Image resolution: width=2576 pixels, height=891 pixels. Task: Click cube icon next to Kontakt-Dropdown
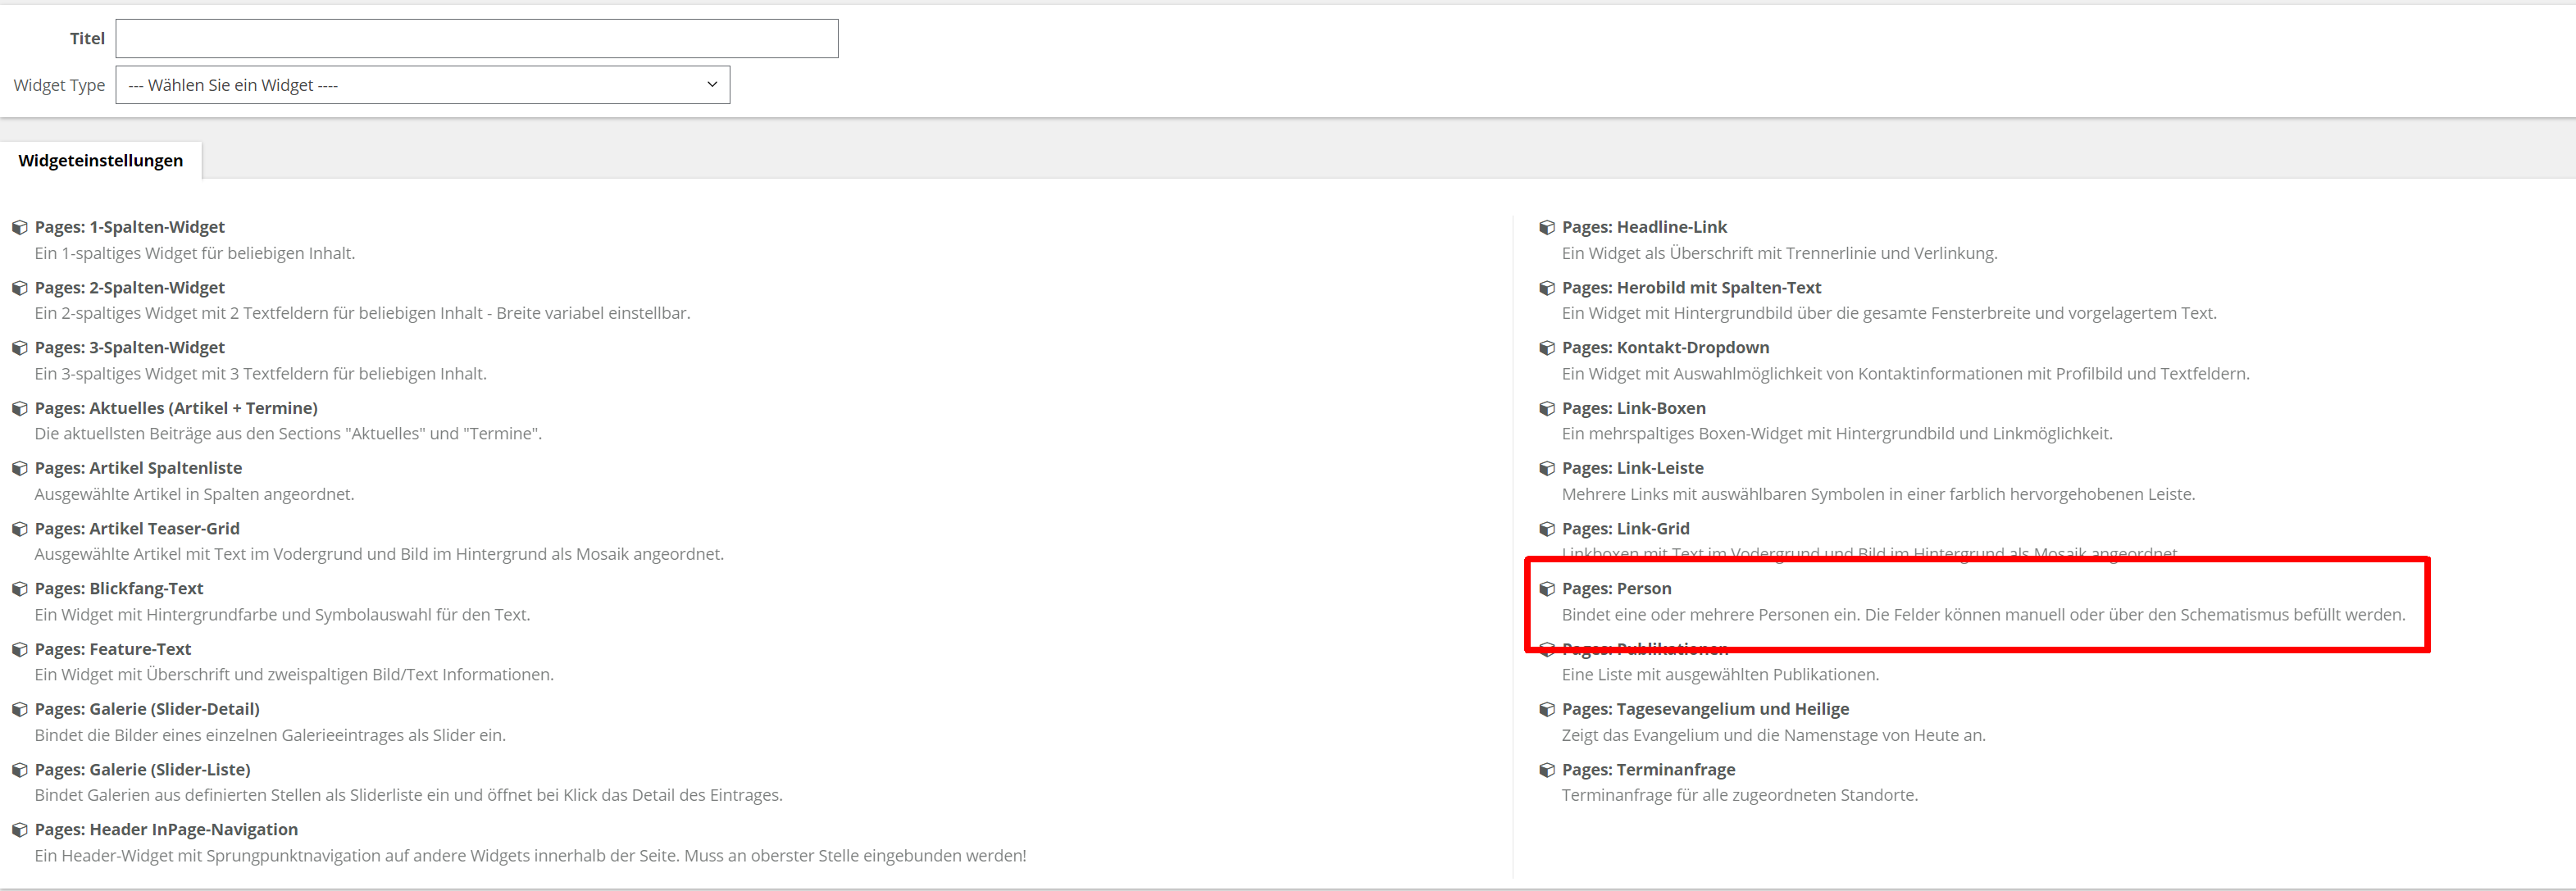pos(1546,348)
